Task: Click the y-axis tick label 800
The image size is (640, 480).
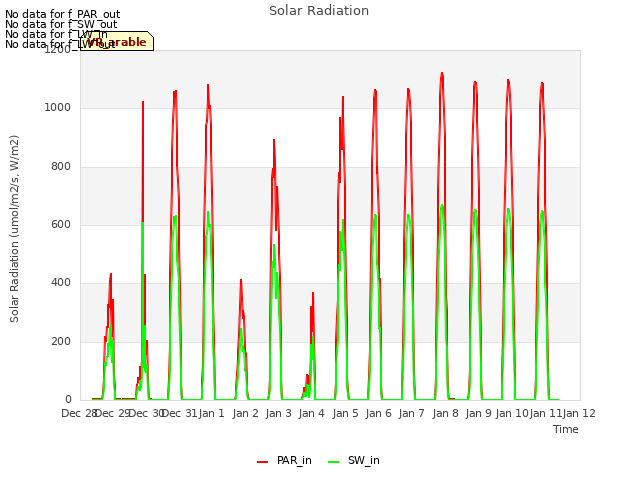Action: [x=61, y=167]
